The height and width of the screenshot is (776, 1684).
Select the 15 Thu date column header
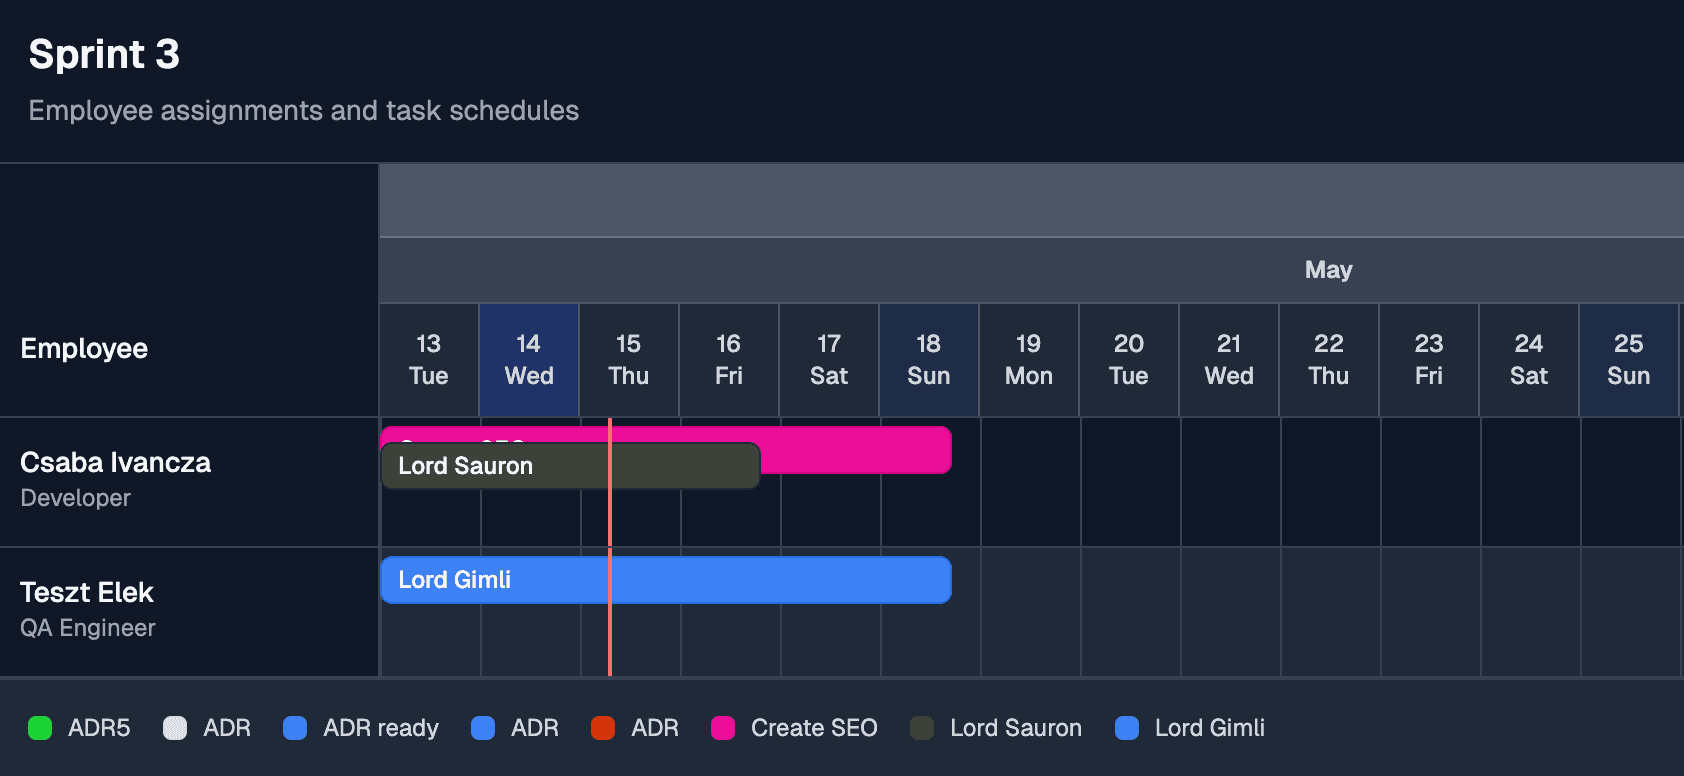(x=629, y=360)
